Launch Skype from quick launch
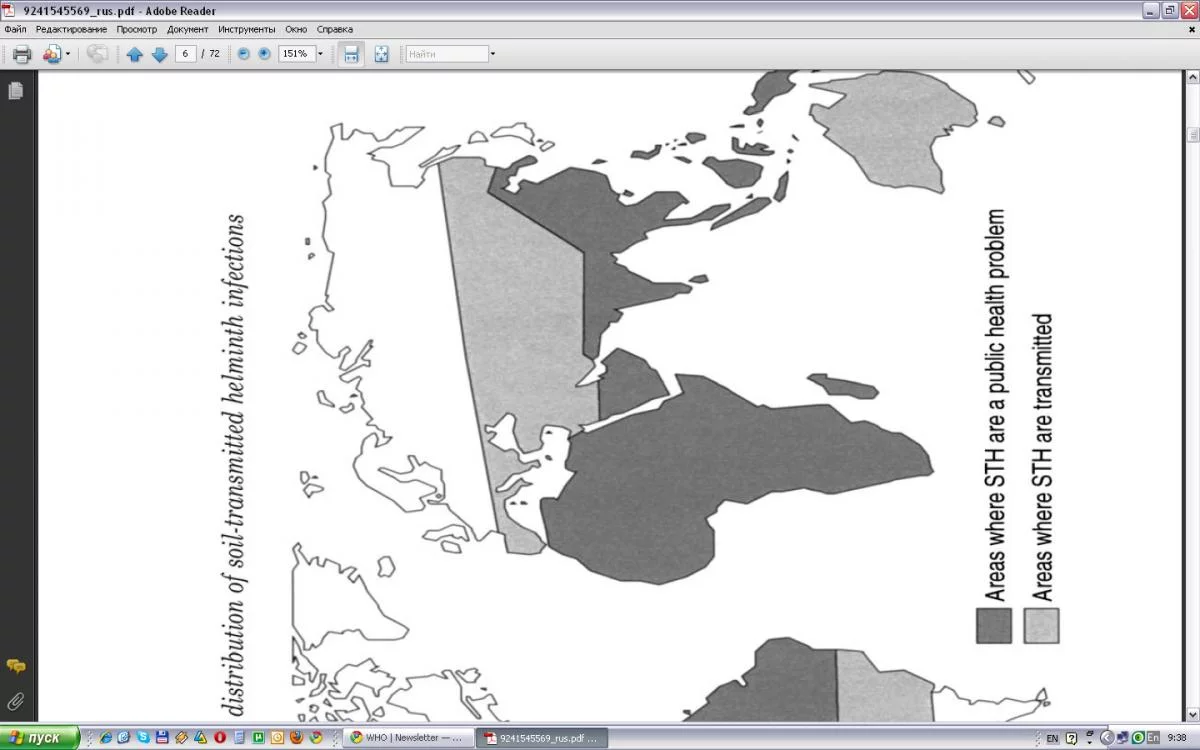1200x750 pixels. [143, 738]
